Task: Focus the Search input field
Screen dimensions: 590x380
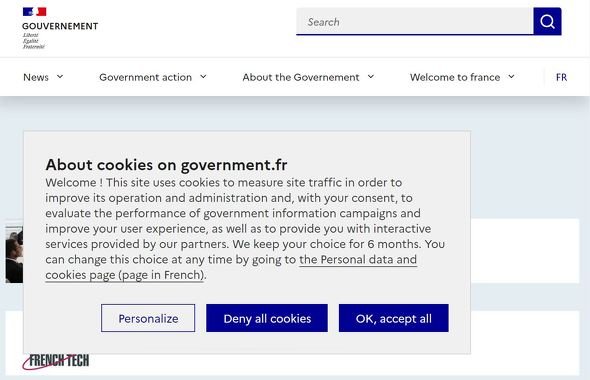Action: [415, 21]
